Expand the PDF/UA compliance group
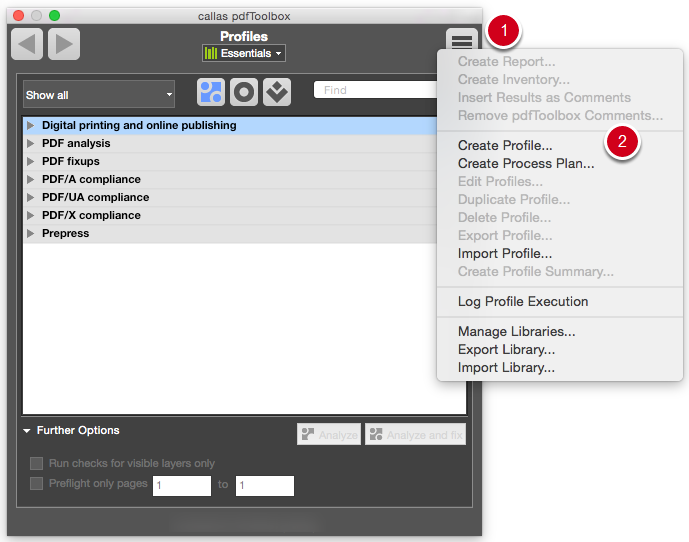The width and height of the screenshot is (689, 542). (30, 197)
